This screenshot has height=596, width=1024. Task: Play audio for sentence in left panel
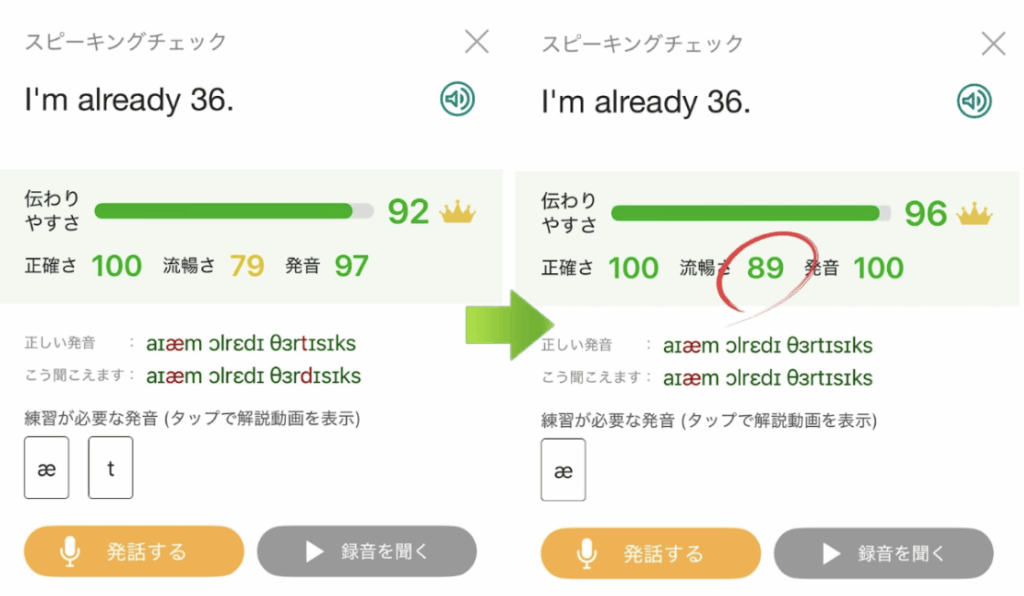pos(457,99)
